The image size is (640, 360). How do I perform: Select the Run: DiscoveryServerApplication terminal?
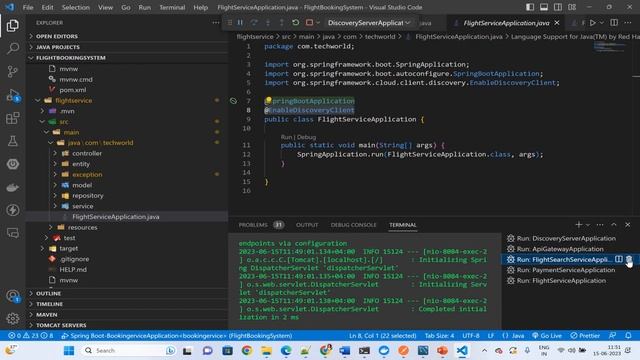tap(566, 238)
